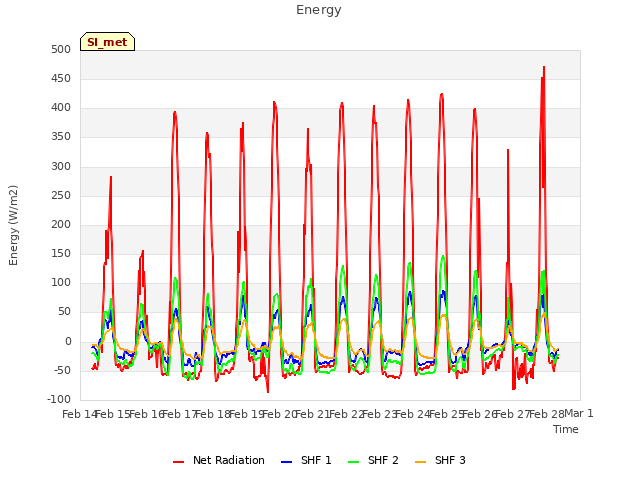Click the Net Radiation legend entry

[x=219, y=460]
